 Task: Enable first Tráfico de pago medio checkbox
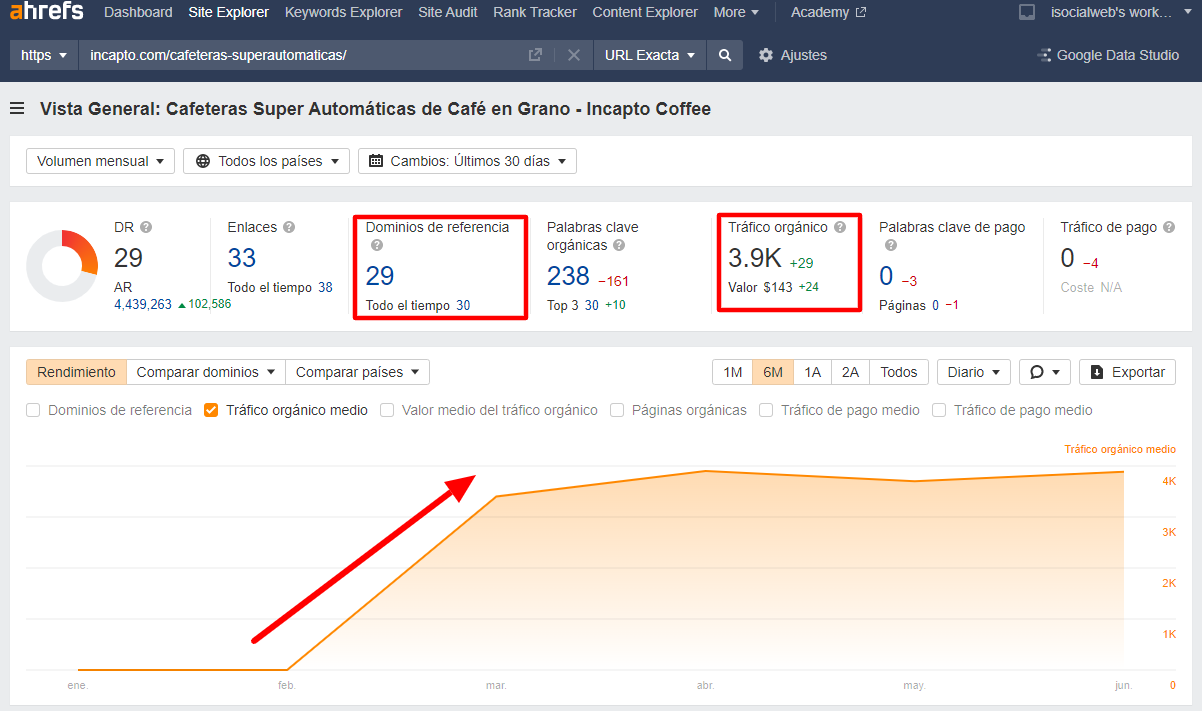coord(766,410)
